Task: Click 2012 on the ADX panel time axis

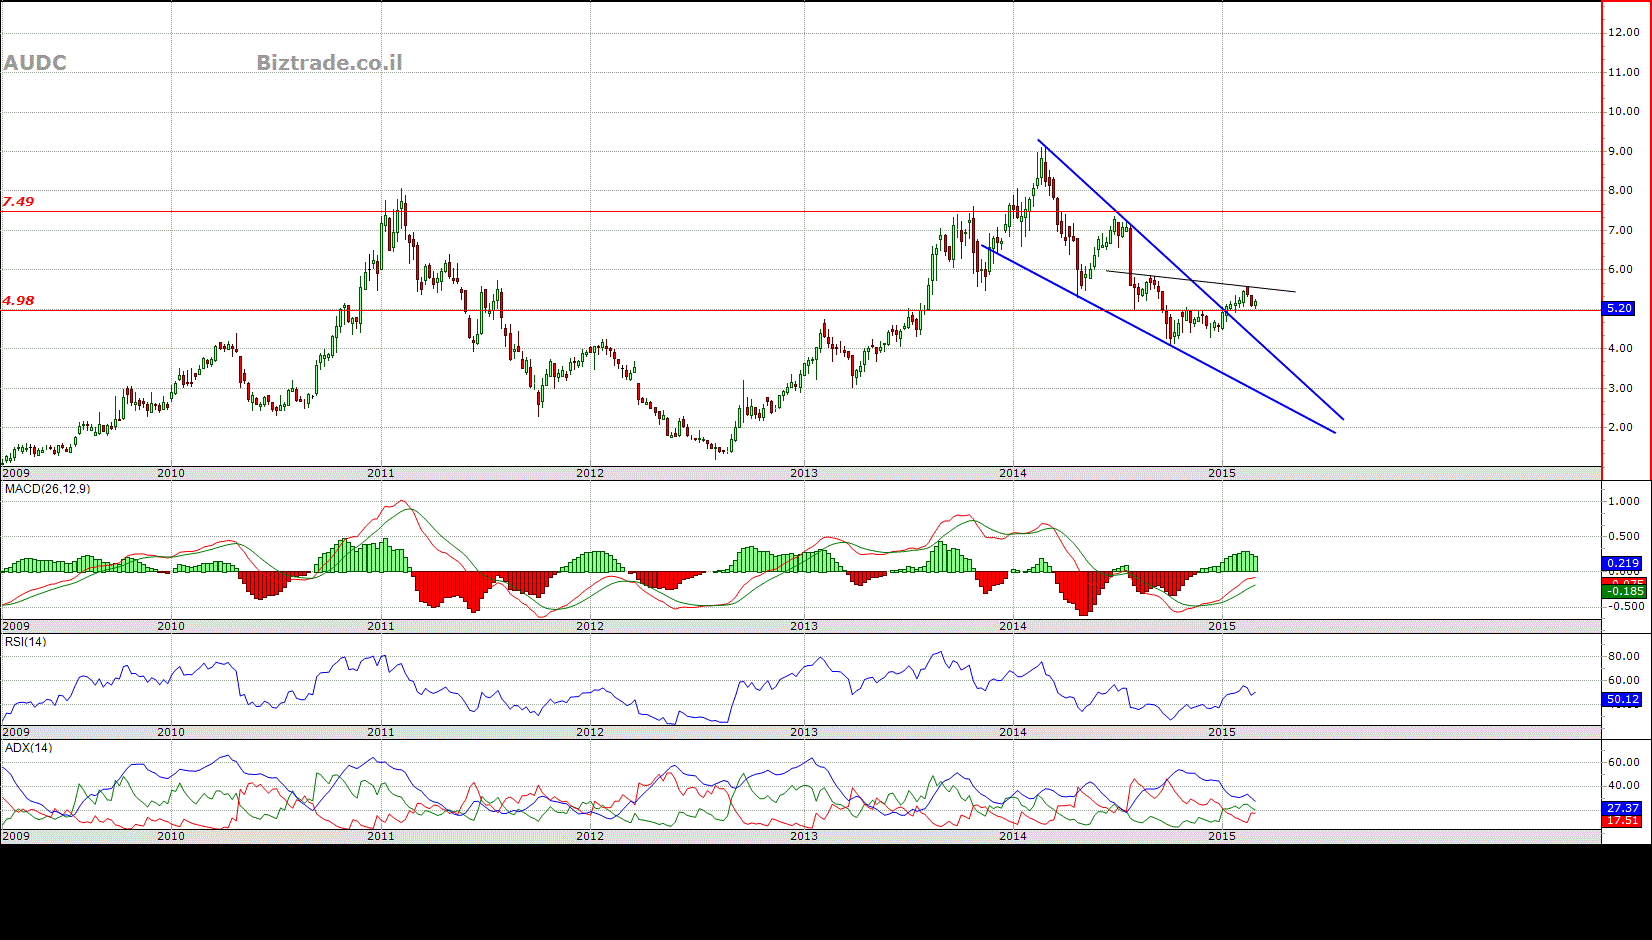Action: (x=590, y=836)
